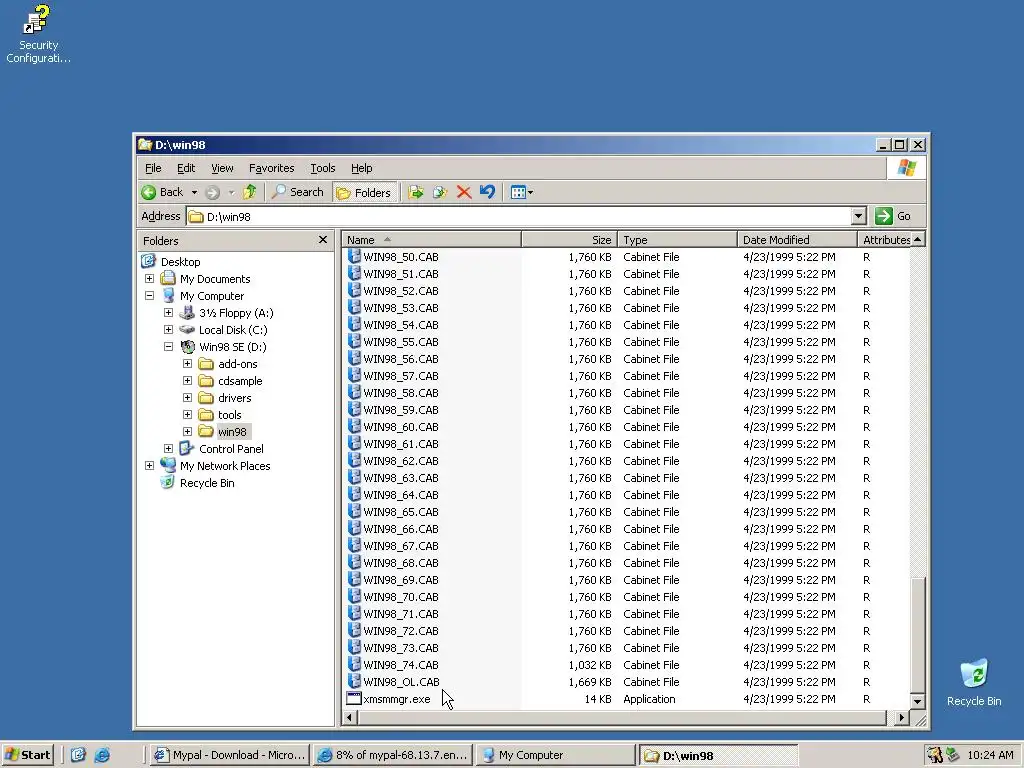Screen dimensions: 1024x768
Task: Open the Help menu
Action: (x=361, y=168)
